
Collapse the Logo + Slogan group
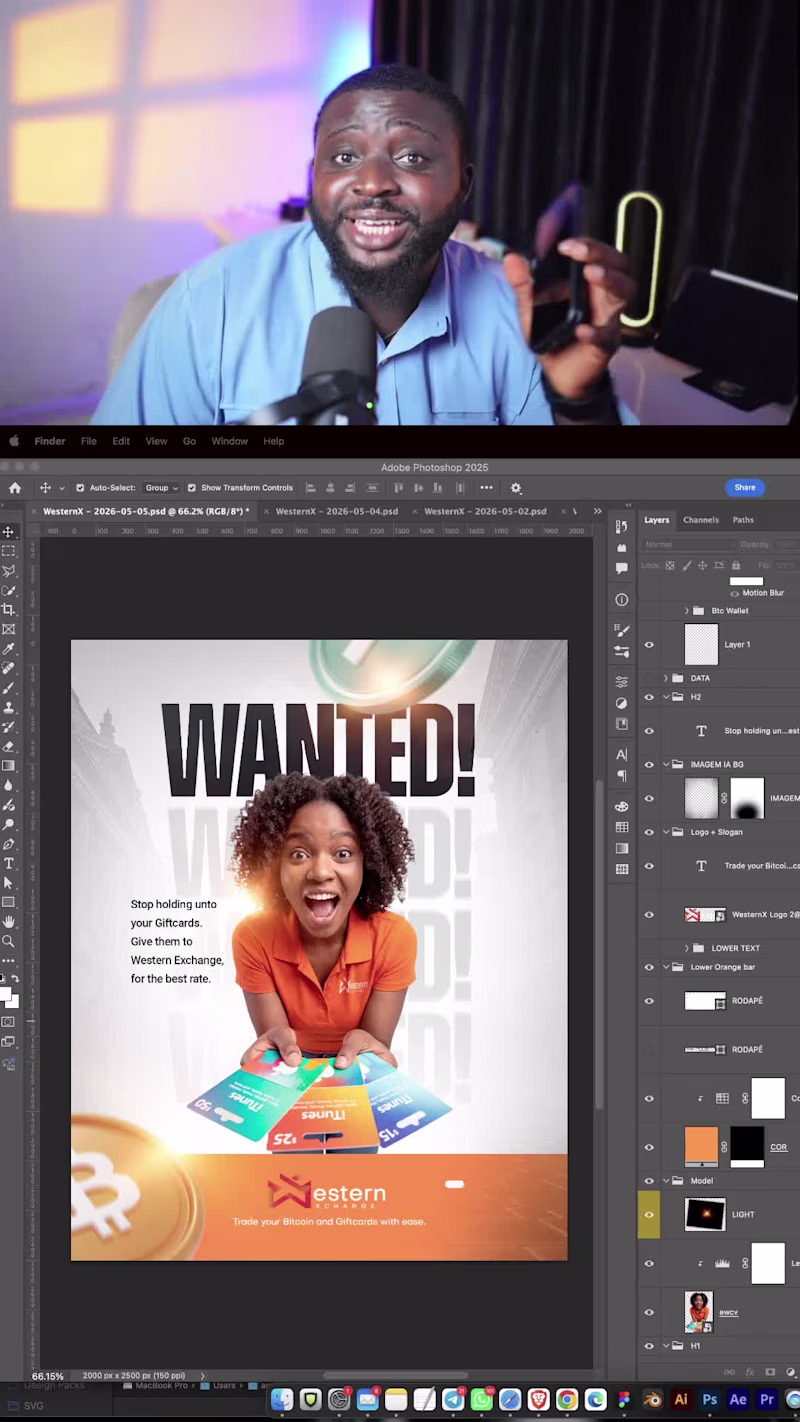tap(666, 832)
